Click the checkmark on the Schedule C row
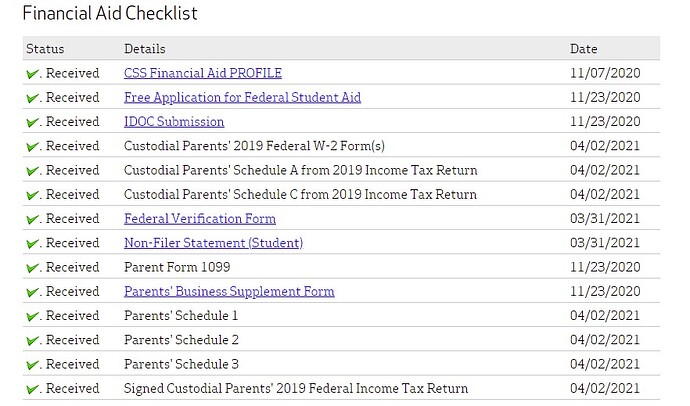 tap(32, 195)
